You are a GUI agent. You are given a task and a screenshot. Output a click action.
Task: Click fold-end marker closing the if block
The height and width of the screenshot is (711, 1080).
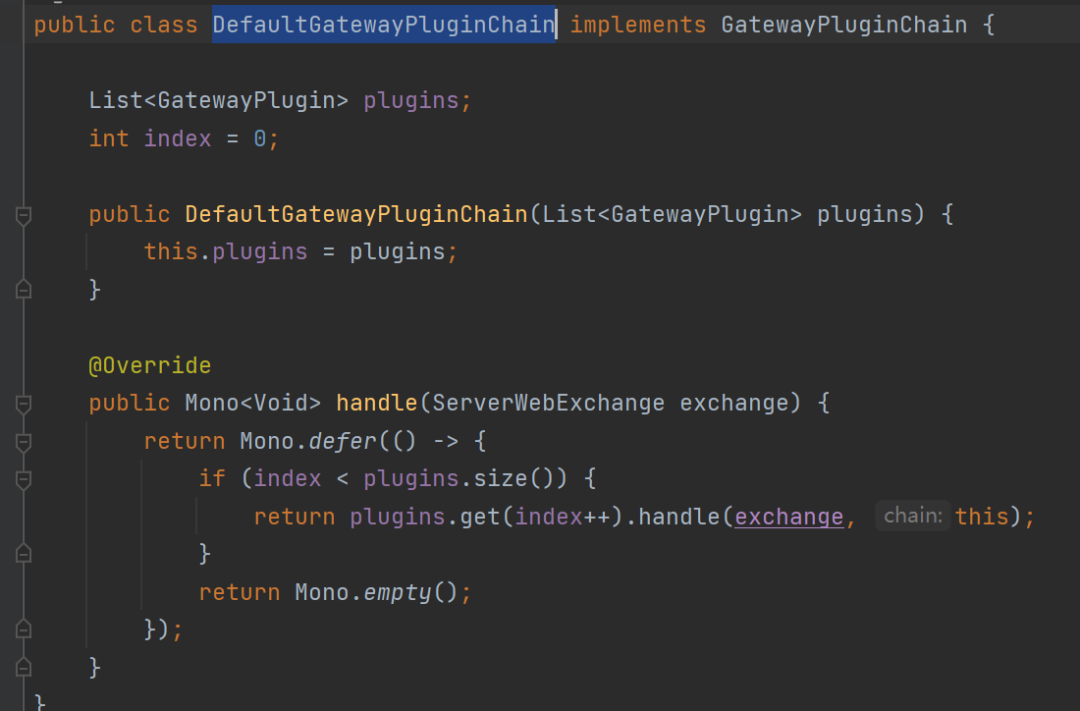23,555
